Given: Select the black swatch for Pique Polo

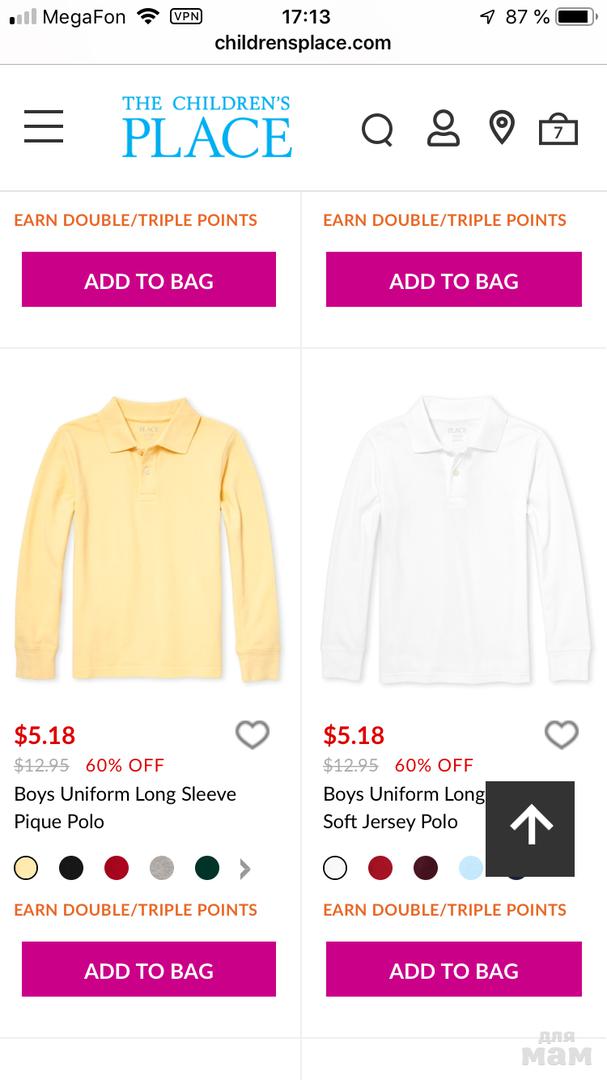Looking at the screenshot, I should pyautogui.click(x=71, y=868).
